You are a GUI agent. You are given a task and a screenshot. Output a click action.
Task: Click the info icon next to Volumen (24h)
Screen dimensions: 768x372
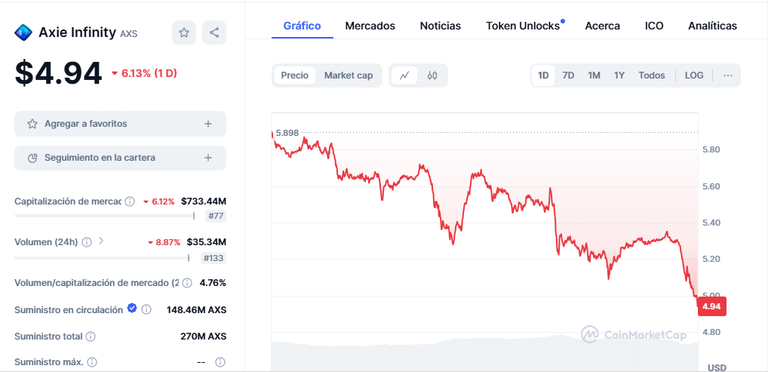click(87, 242)
